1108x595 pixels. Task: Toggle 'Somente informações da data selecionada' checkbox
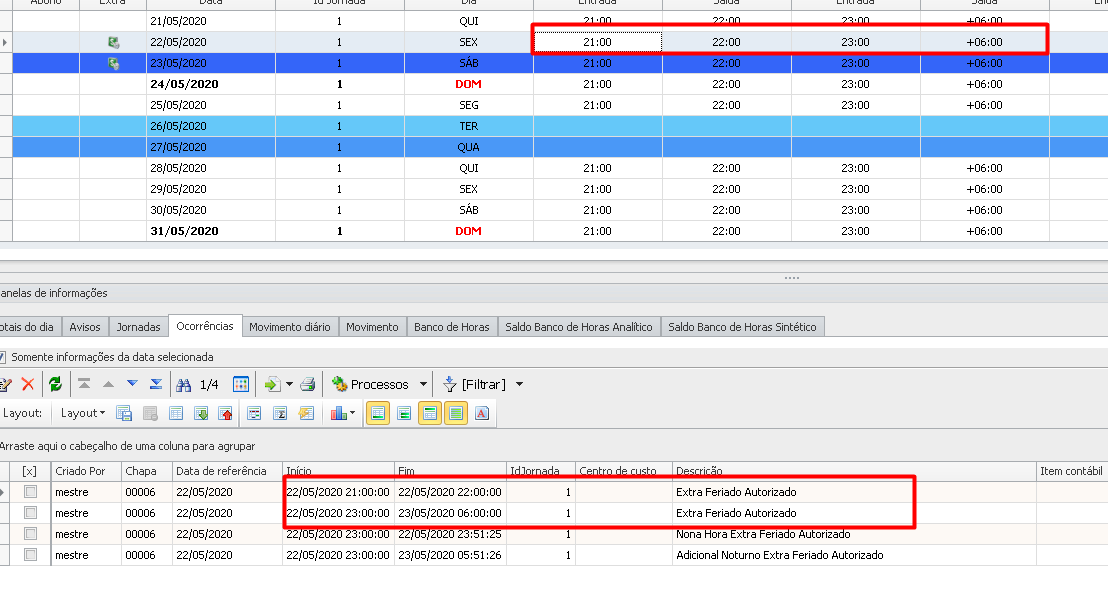click(x=2, y=357)
